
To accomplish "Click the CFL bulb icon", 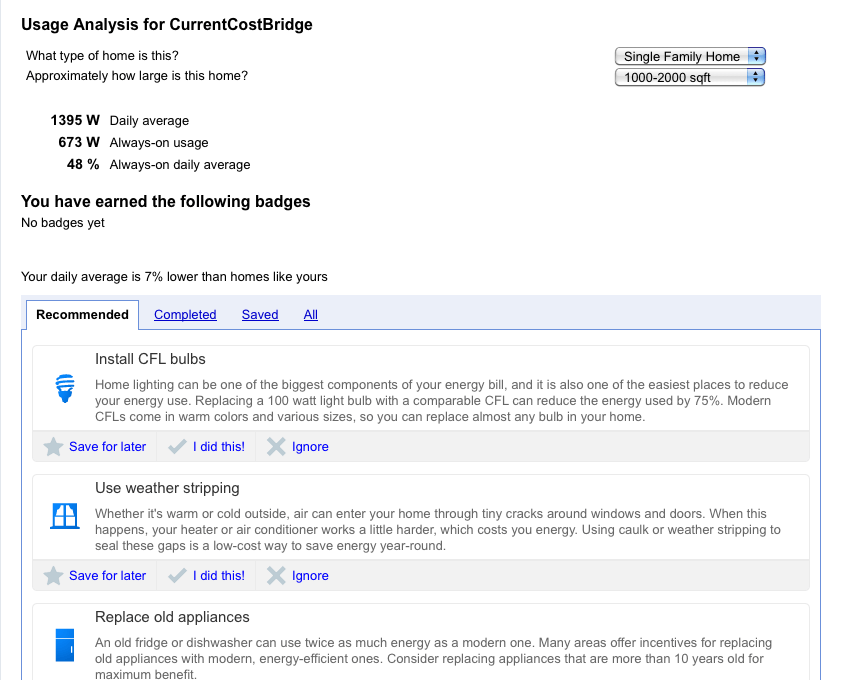I will [x=65, y=388].
